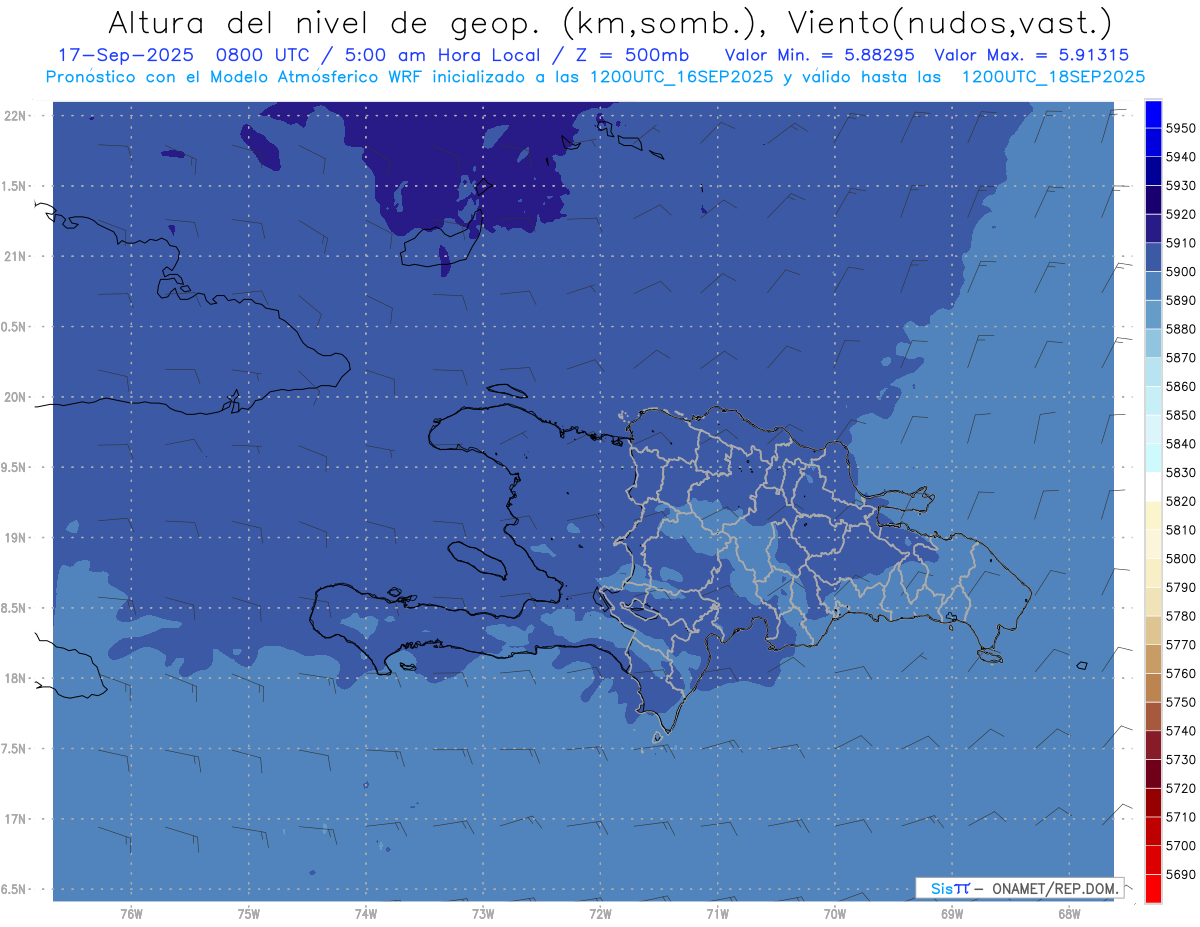
Task: Click the 5950 colorbar label
Action: click(1180, 128)
